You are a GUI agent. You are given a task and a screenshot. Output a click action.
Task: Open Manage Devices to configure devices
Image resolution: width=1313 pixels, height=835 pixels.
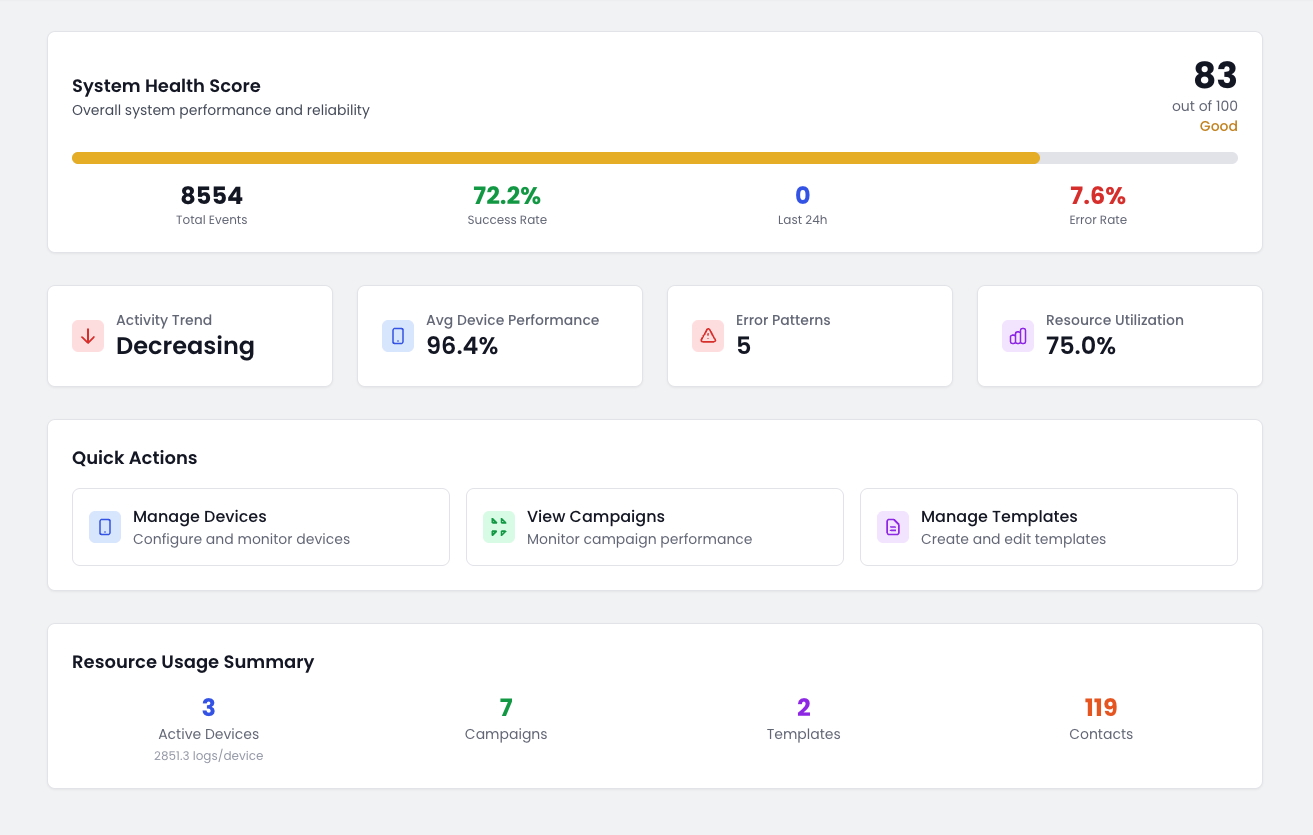tap(260, 527)
